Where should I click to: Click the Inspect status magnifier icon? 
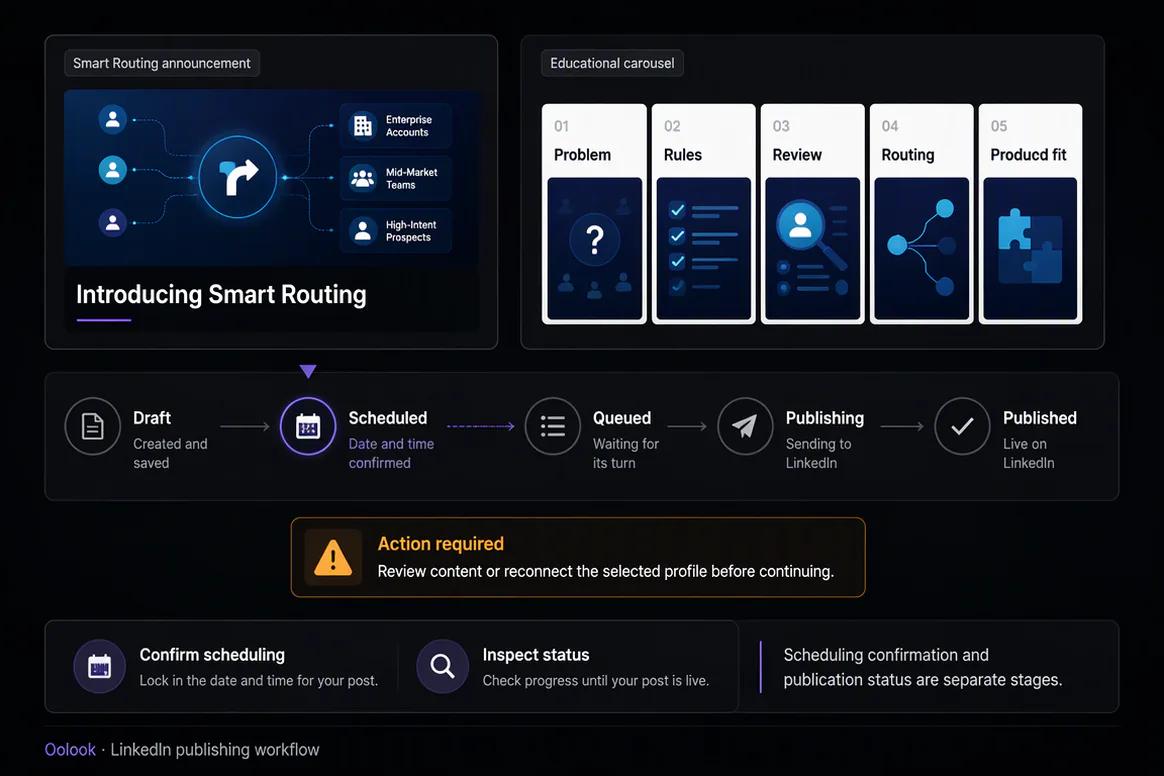tap(442, 666)
